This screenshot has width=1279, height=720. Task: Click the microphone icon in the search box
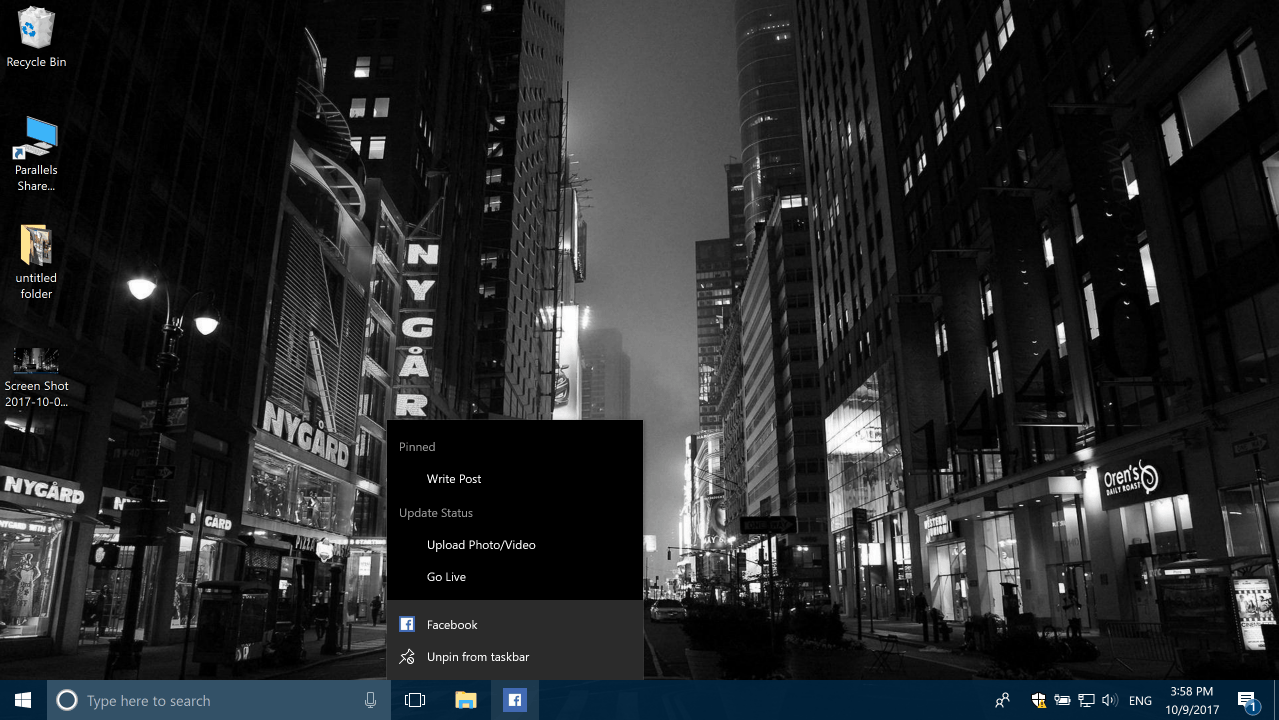[370, 701]
